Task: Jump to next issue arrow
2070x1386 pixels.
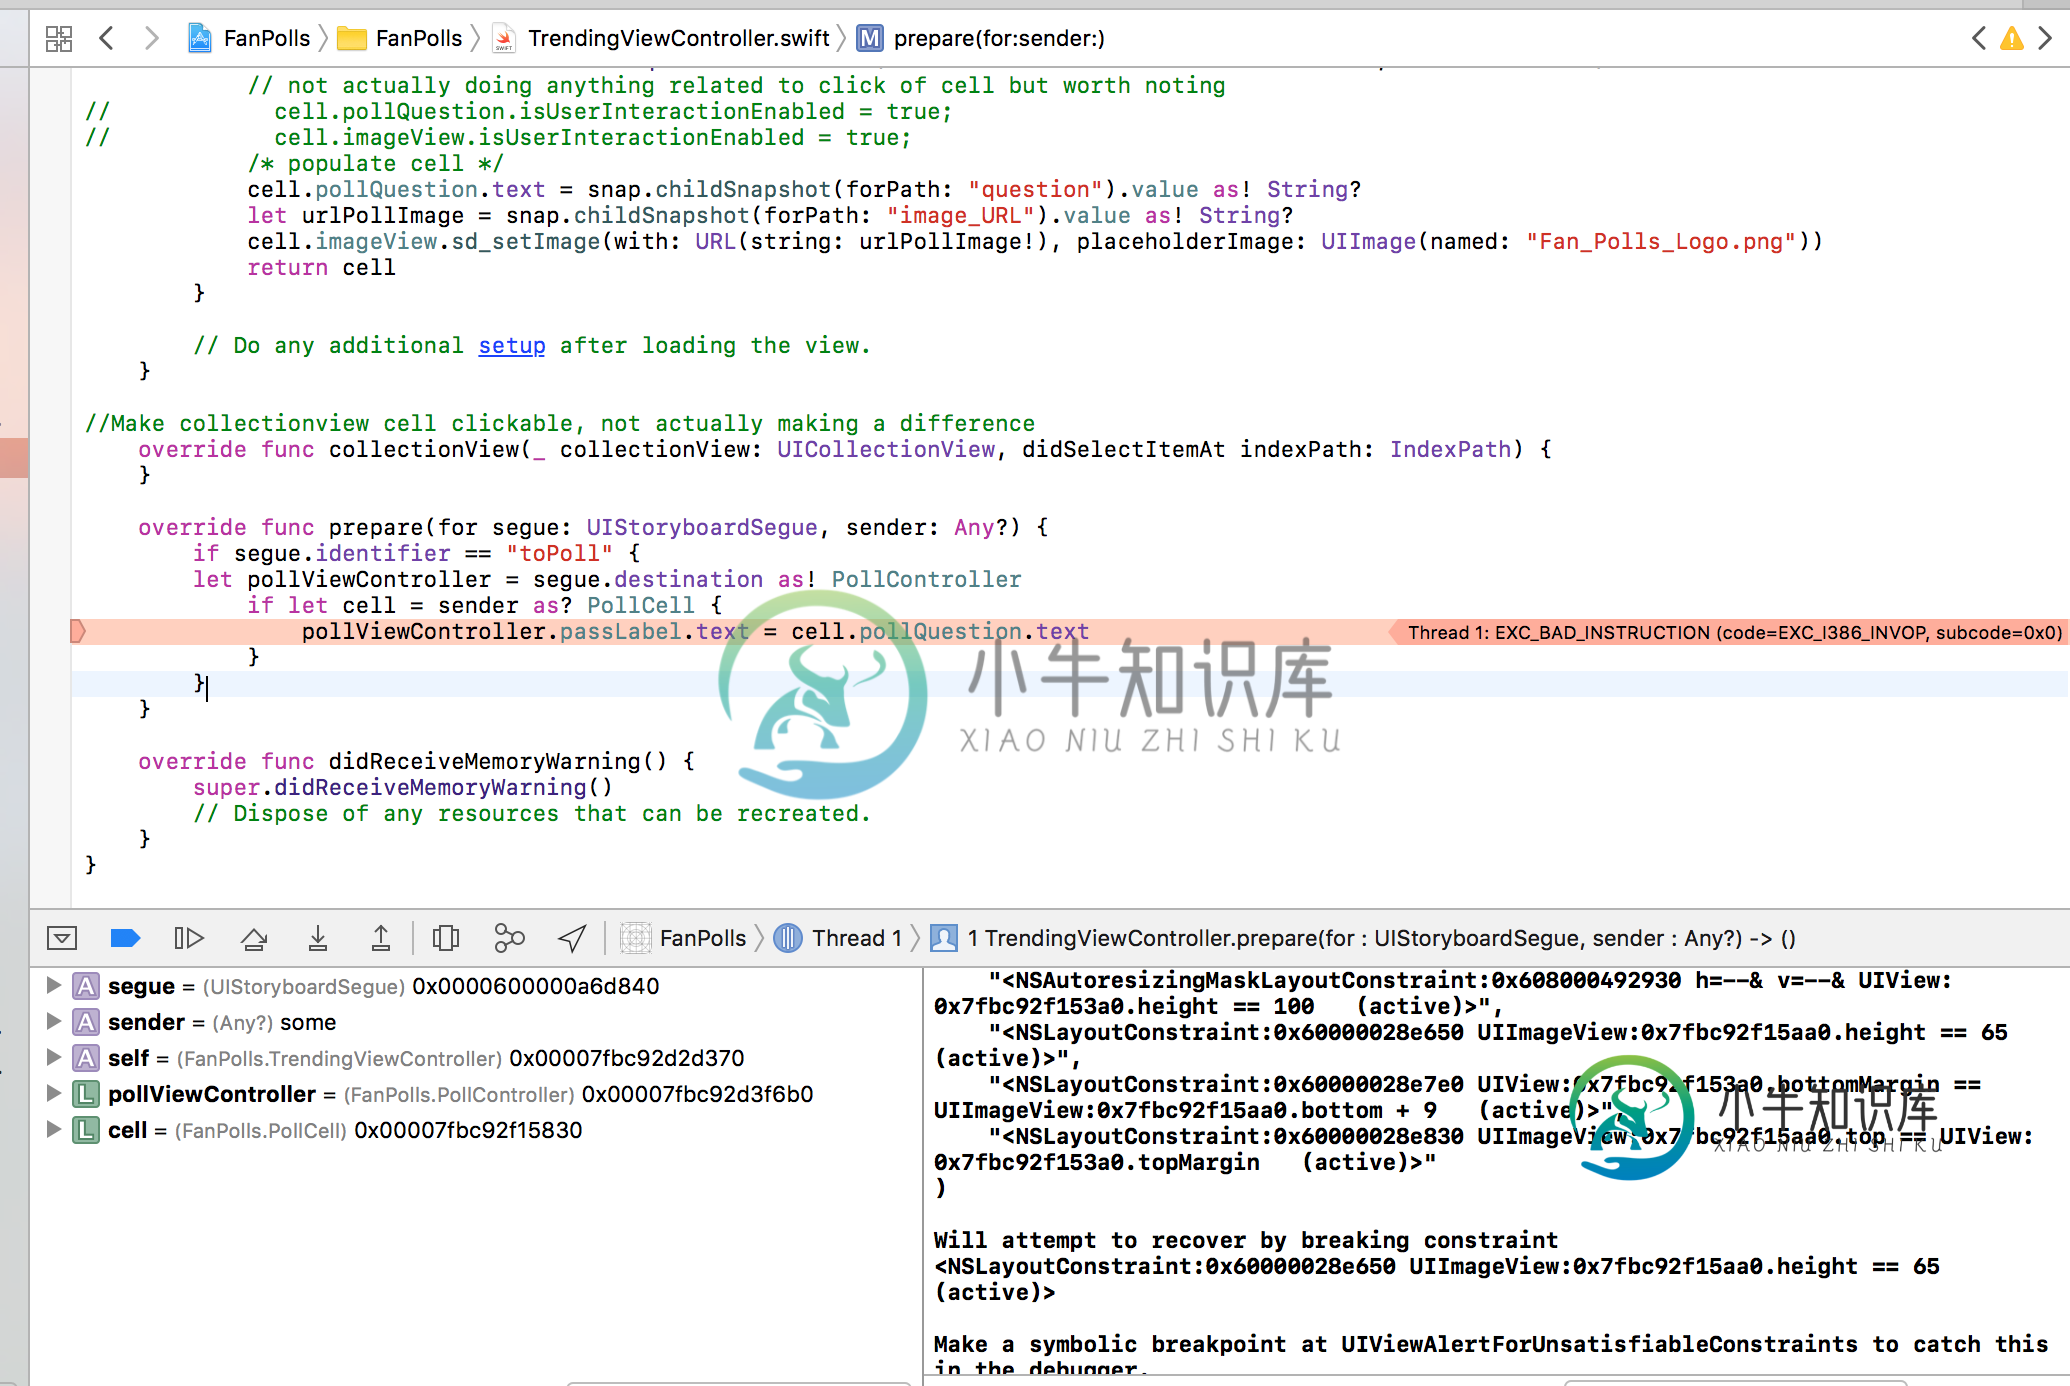Action: coord(2045,39)
